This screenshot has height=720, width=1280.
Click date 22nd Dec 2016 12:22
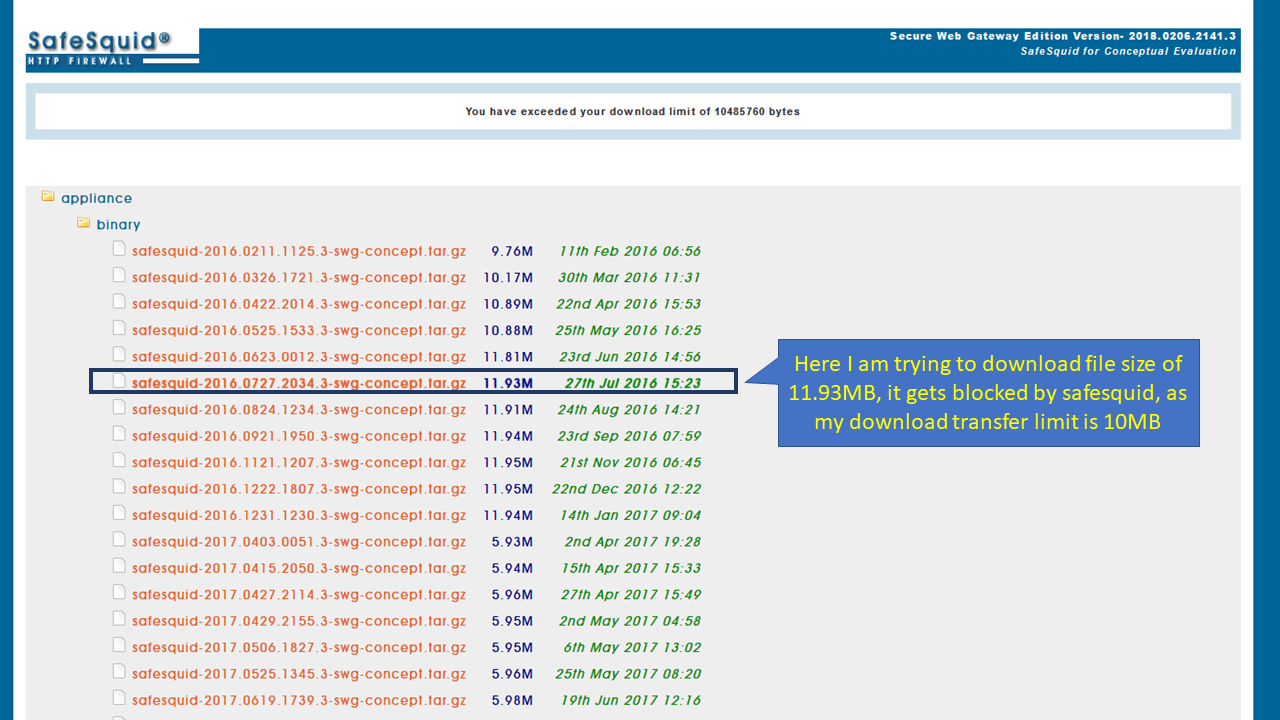pos(627,489)
